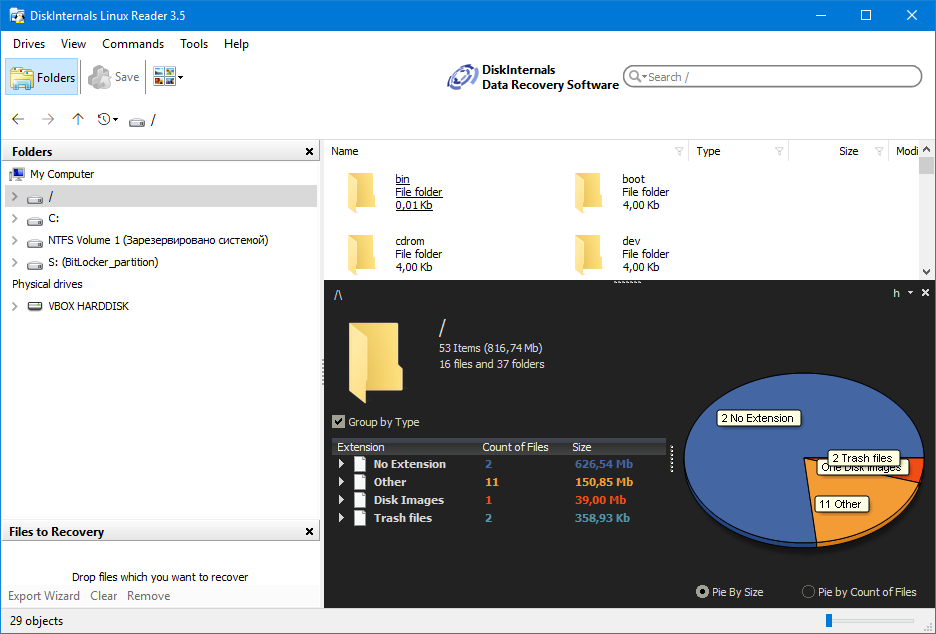Image resolution: width=936 pixels, height=634 pixels.
Task: Click into the Search field
Action: pyautogui.click(x=780, y=77)
